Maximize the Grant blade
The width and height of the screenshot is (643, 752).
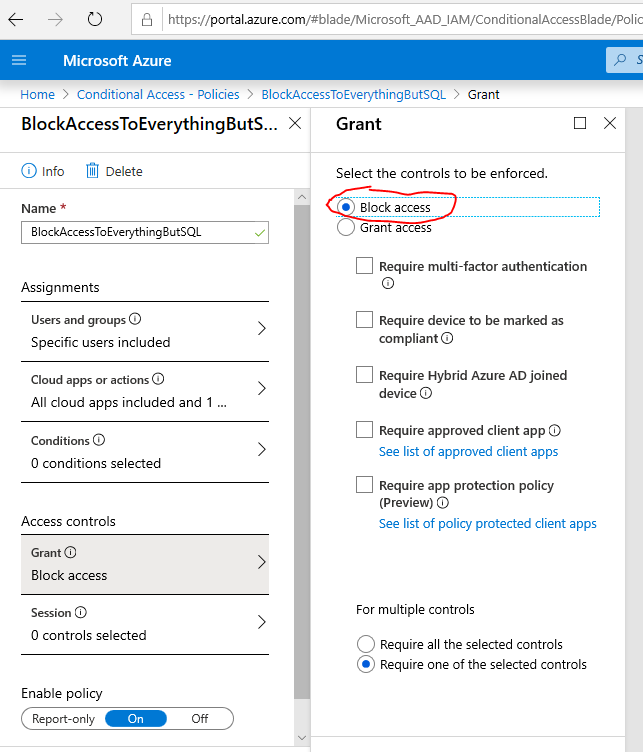click(580, 124)
